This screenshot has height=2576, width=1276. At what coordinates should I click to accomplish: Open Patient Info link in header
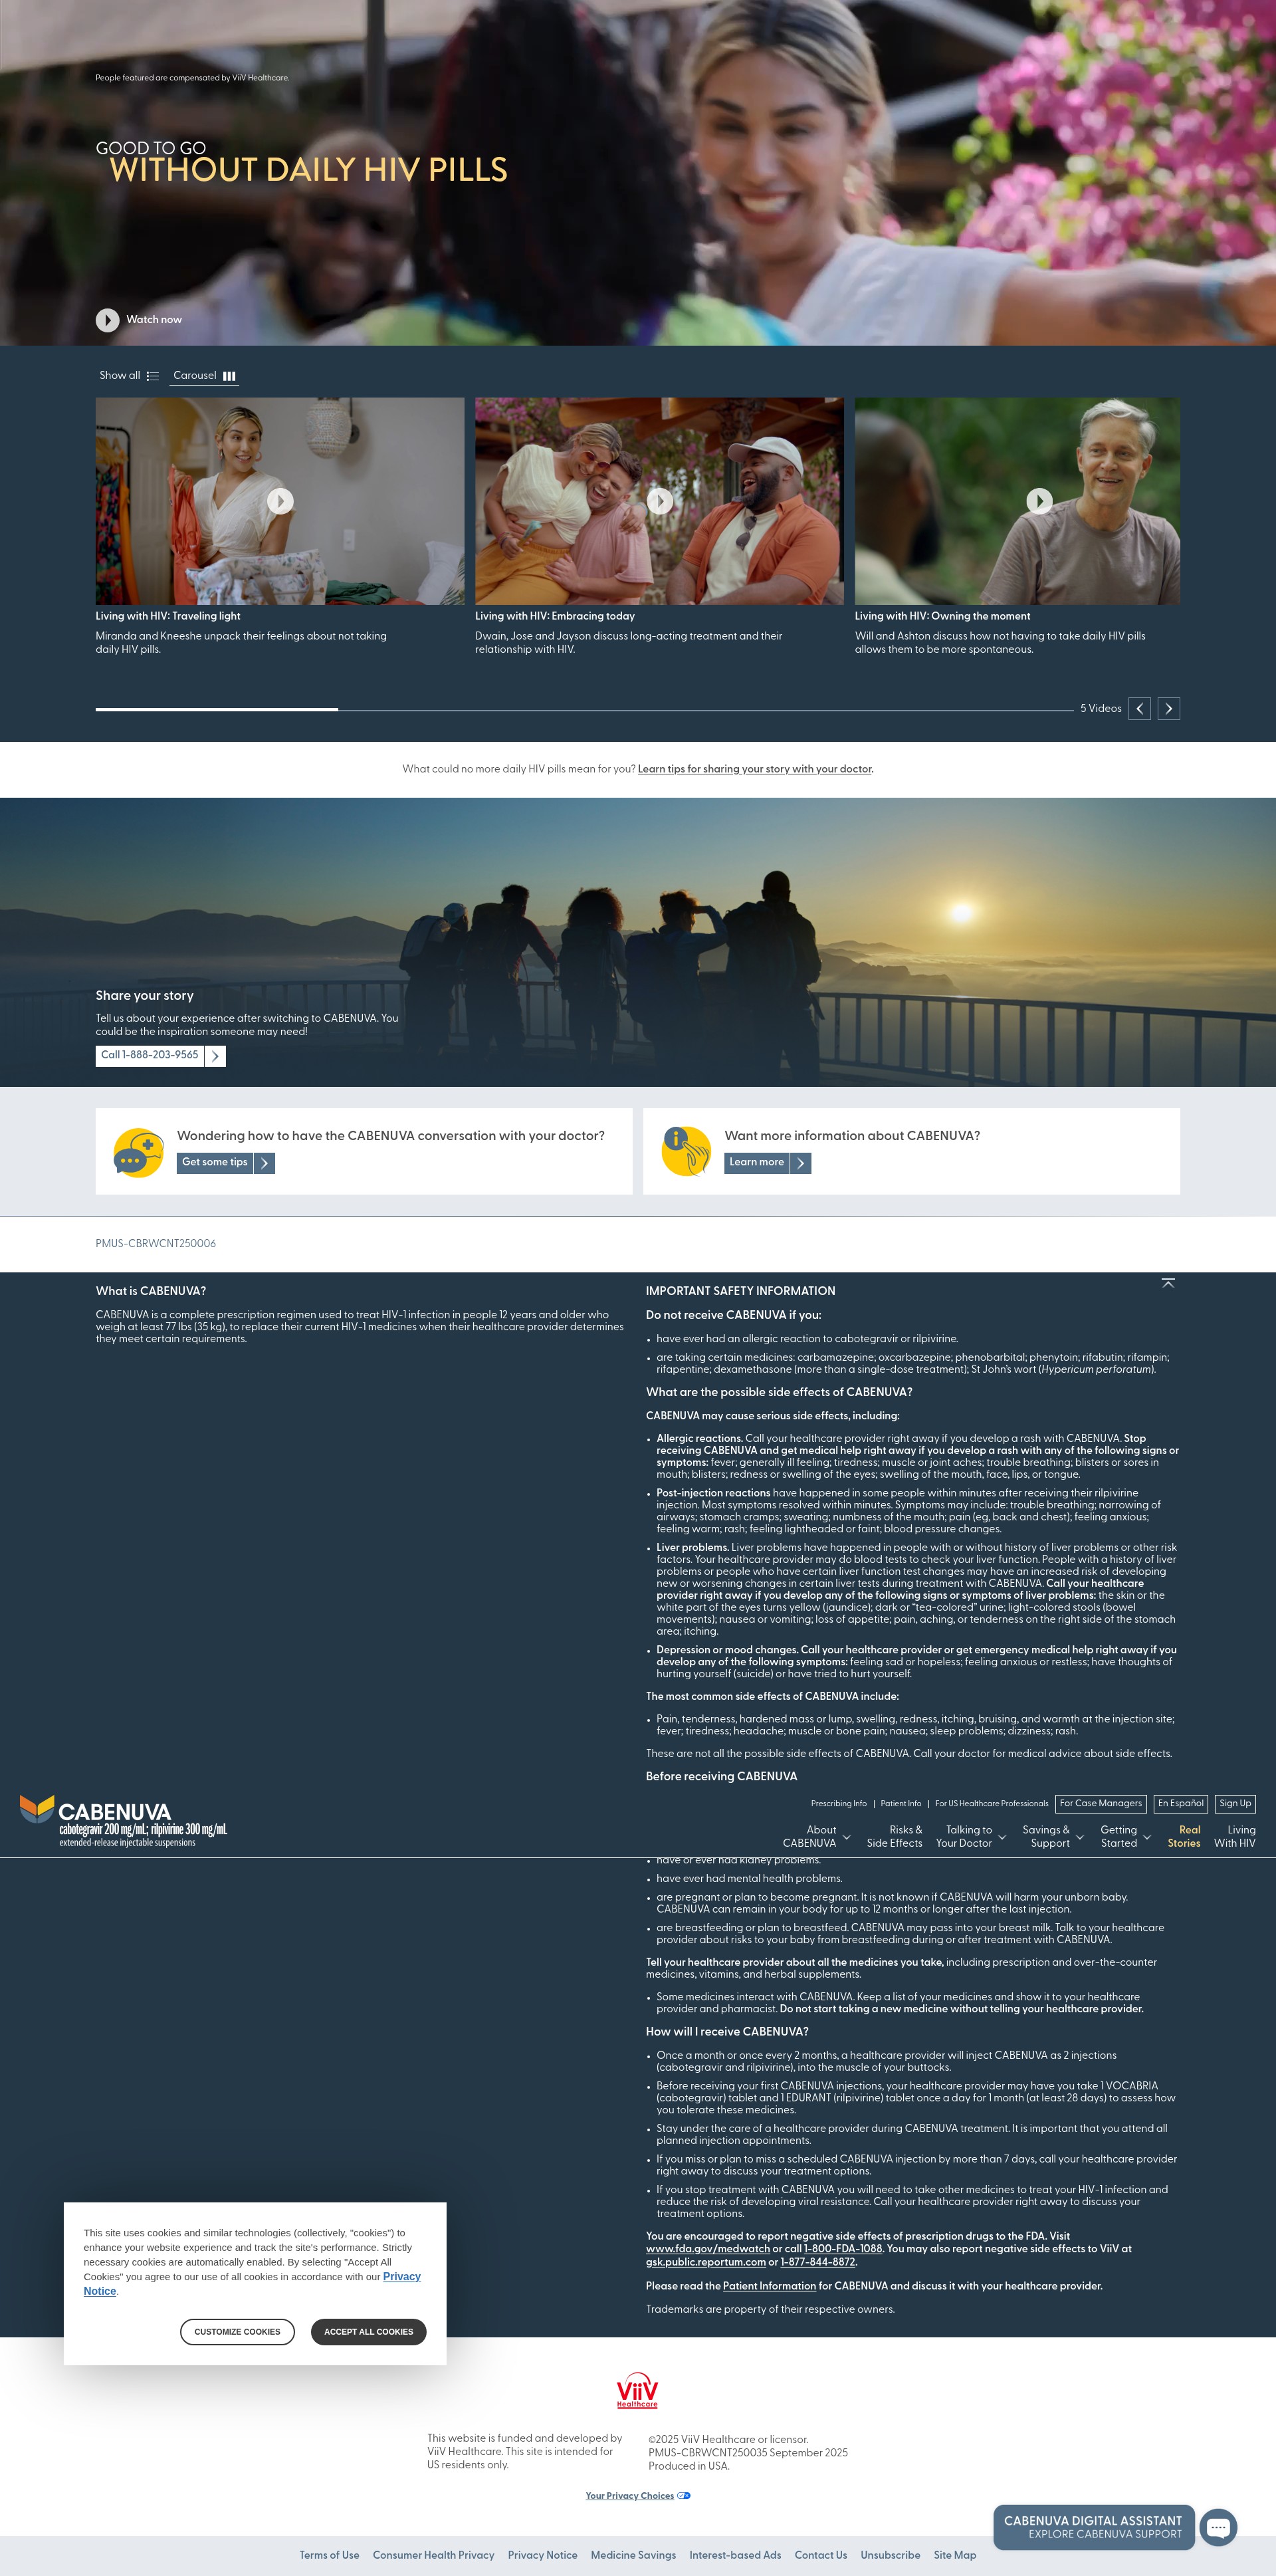click(x=901, y=1804)
